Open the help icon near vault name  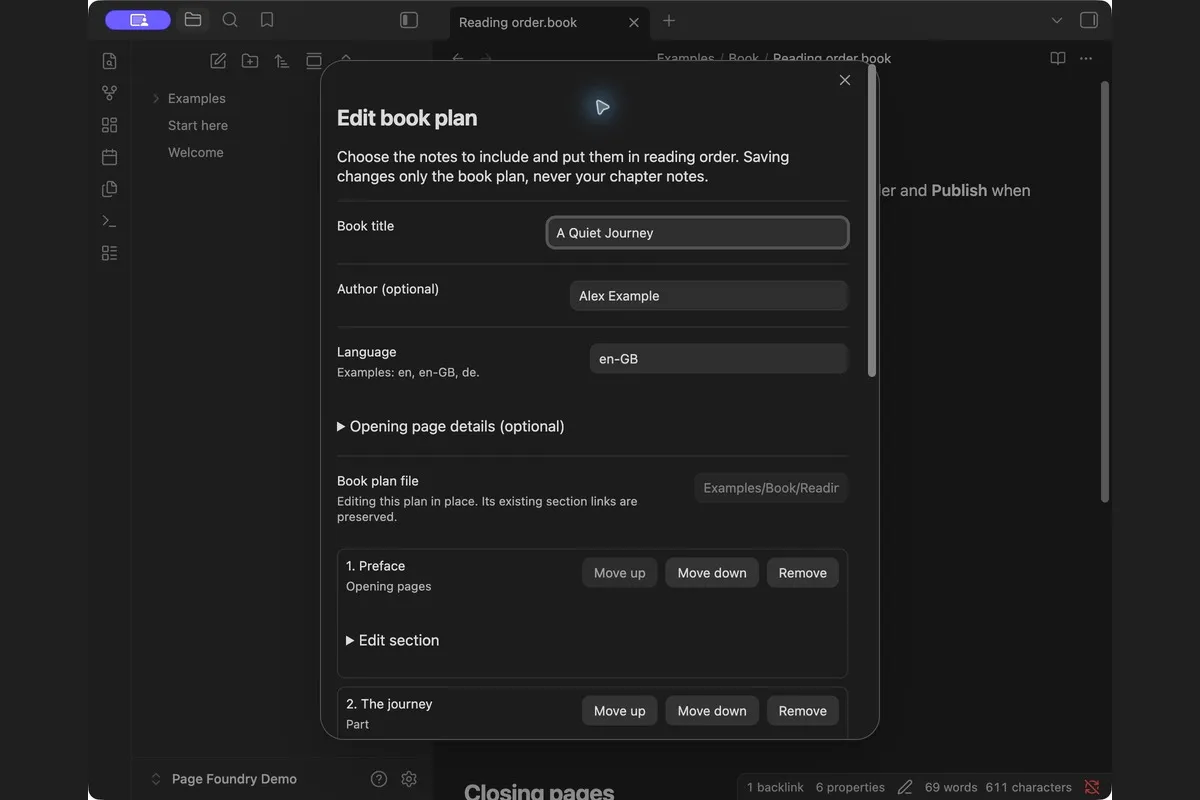tap(379, 779)
